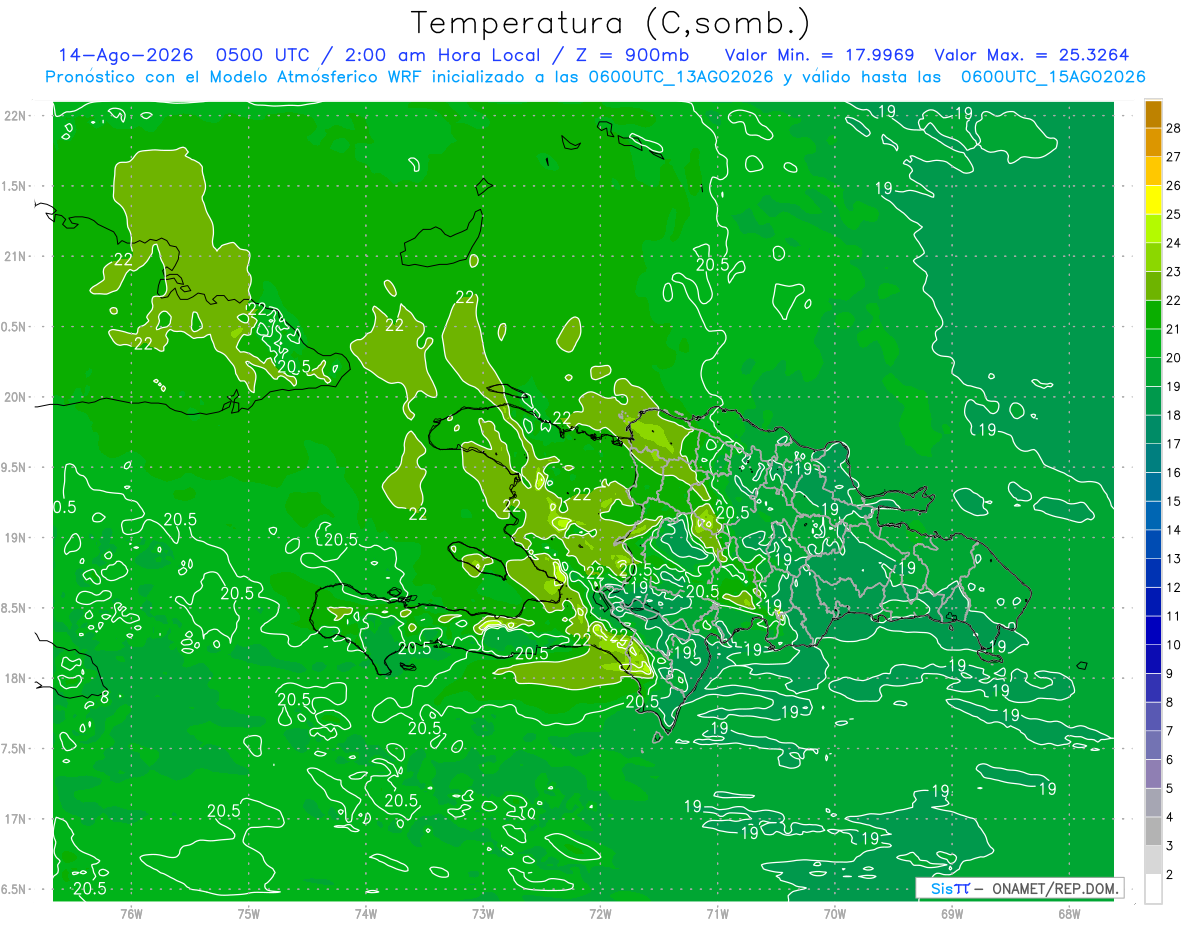Click the "21N" latitude axis label
The height and width of the screenshot is (927, 1200).
point(16,257)
